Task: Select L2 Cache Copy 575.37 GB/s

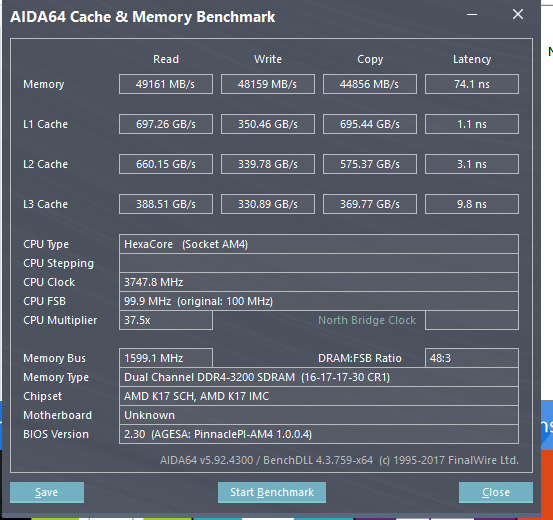Action: (370, 164)
